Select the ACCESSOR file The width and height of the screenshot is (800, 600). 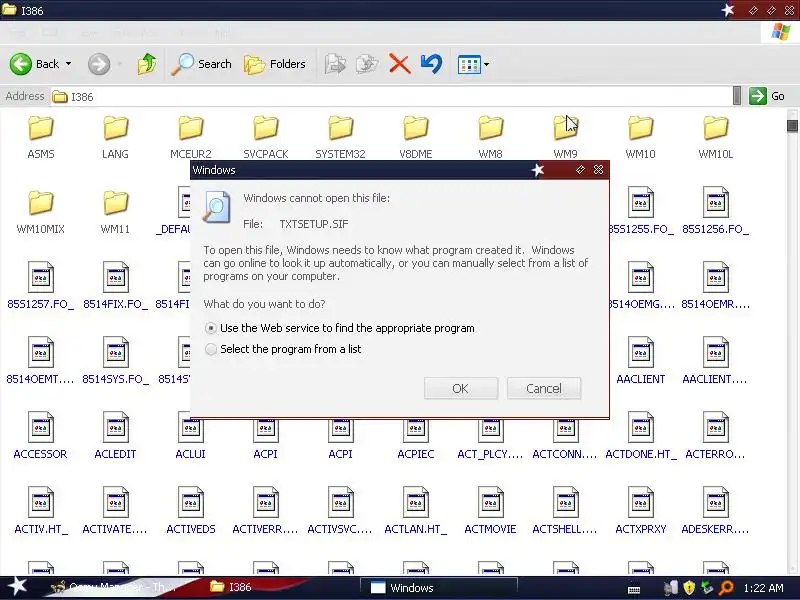[x=41, y=436]
